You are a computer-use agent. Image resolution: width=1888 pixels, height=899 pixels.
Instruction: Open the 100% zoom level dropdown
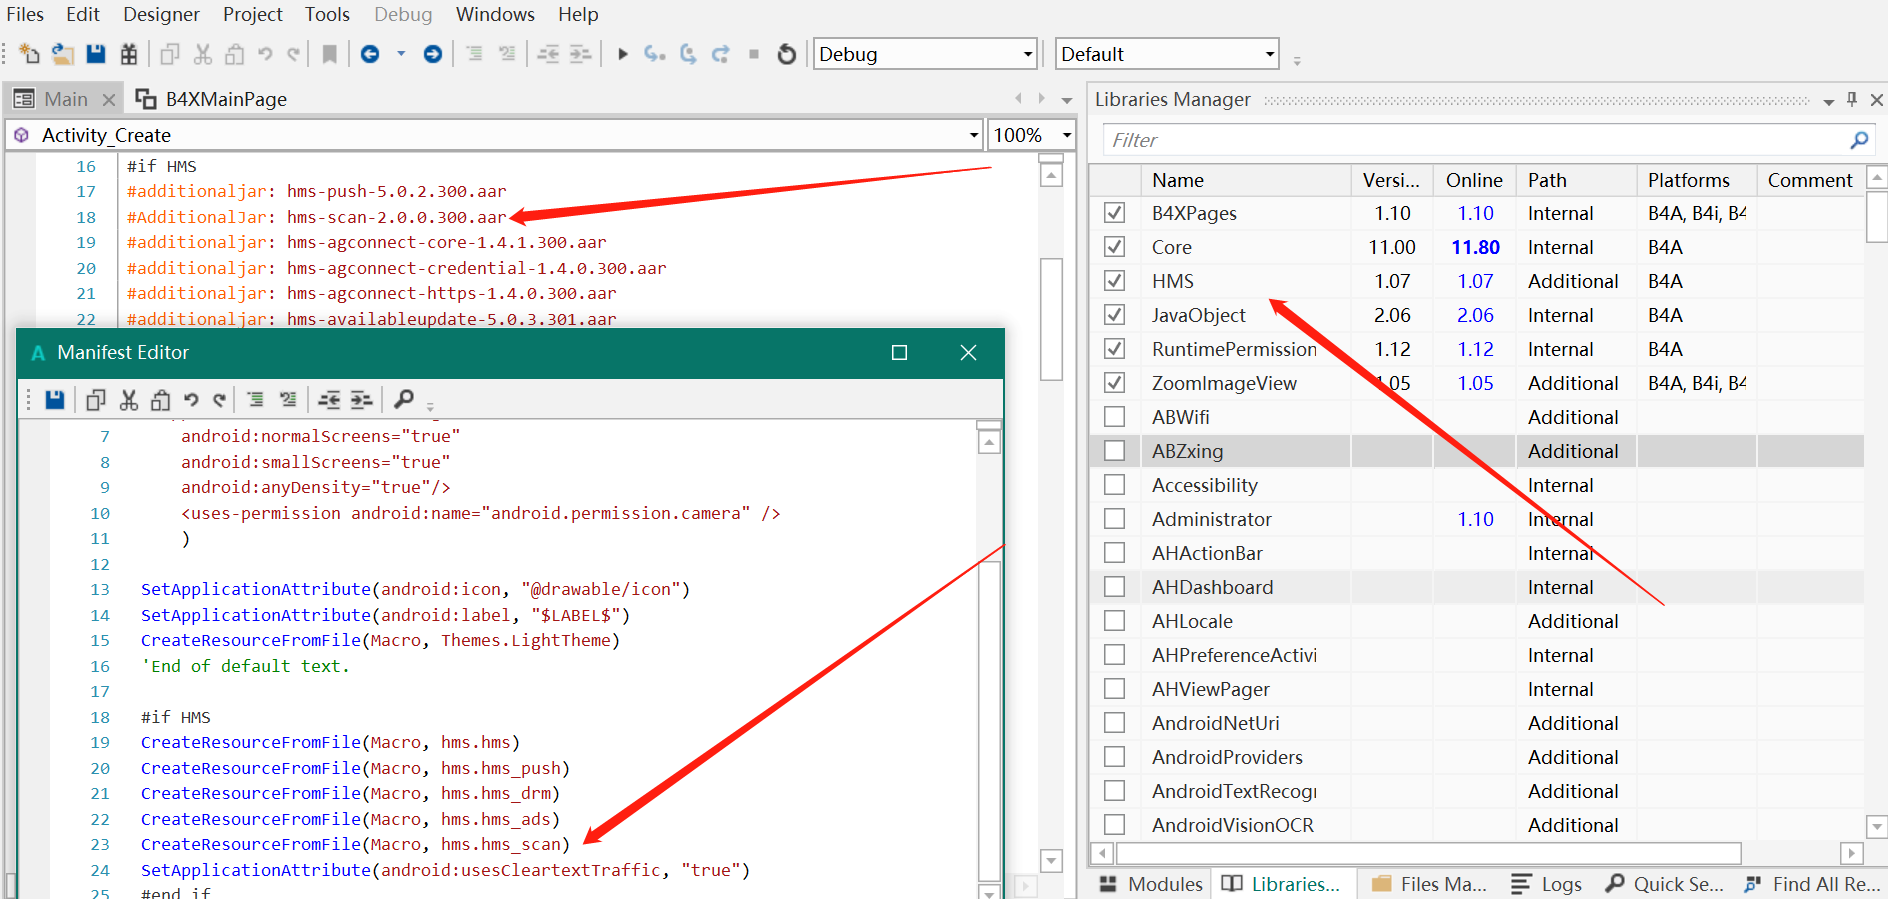pos(1066,135)
